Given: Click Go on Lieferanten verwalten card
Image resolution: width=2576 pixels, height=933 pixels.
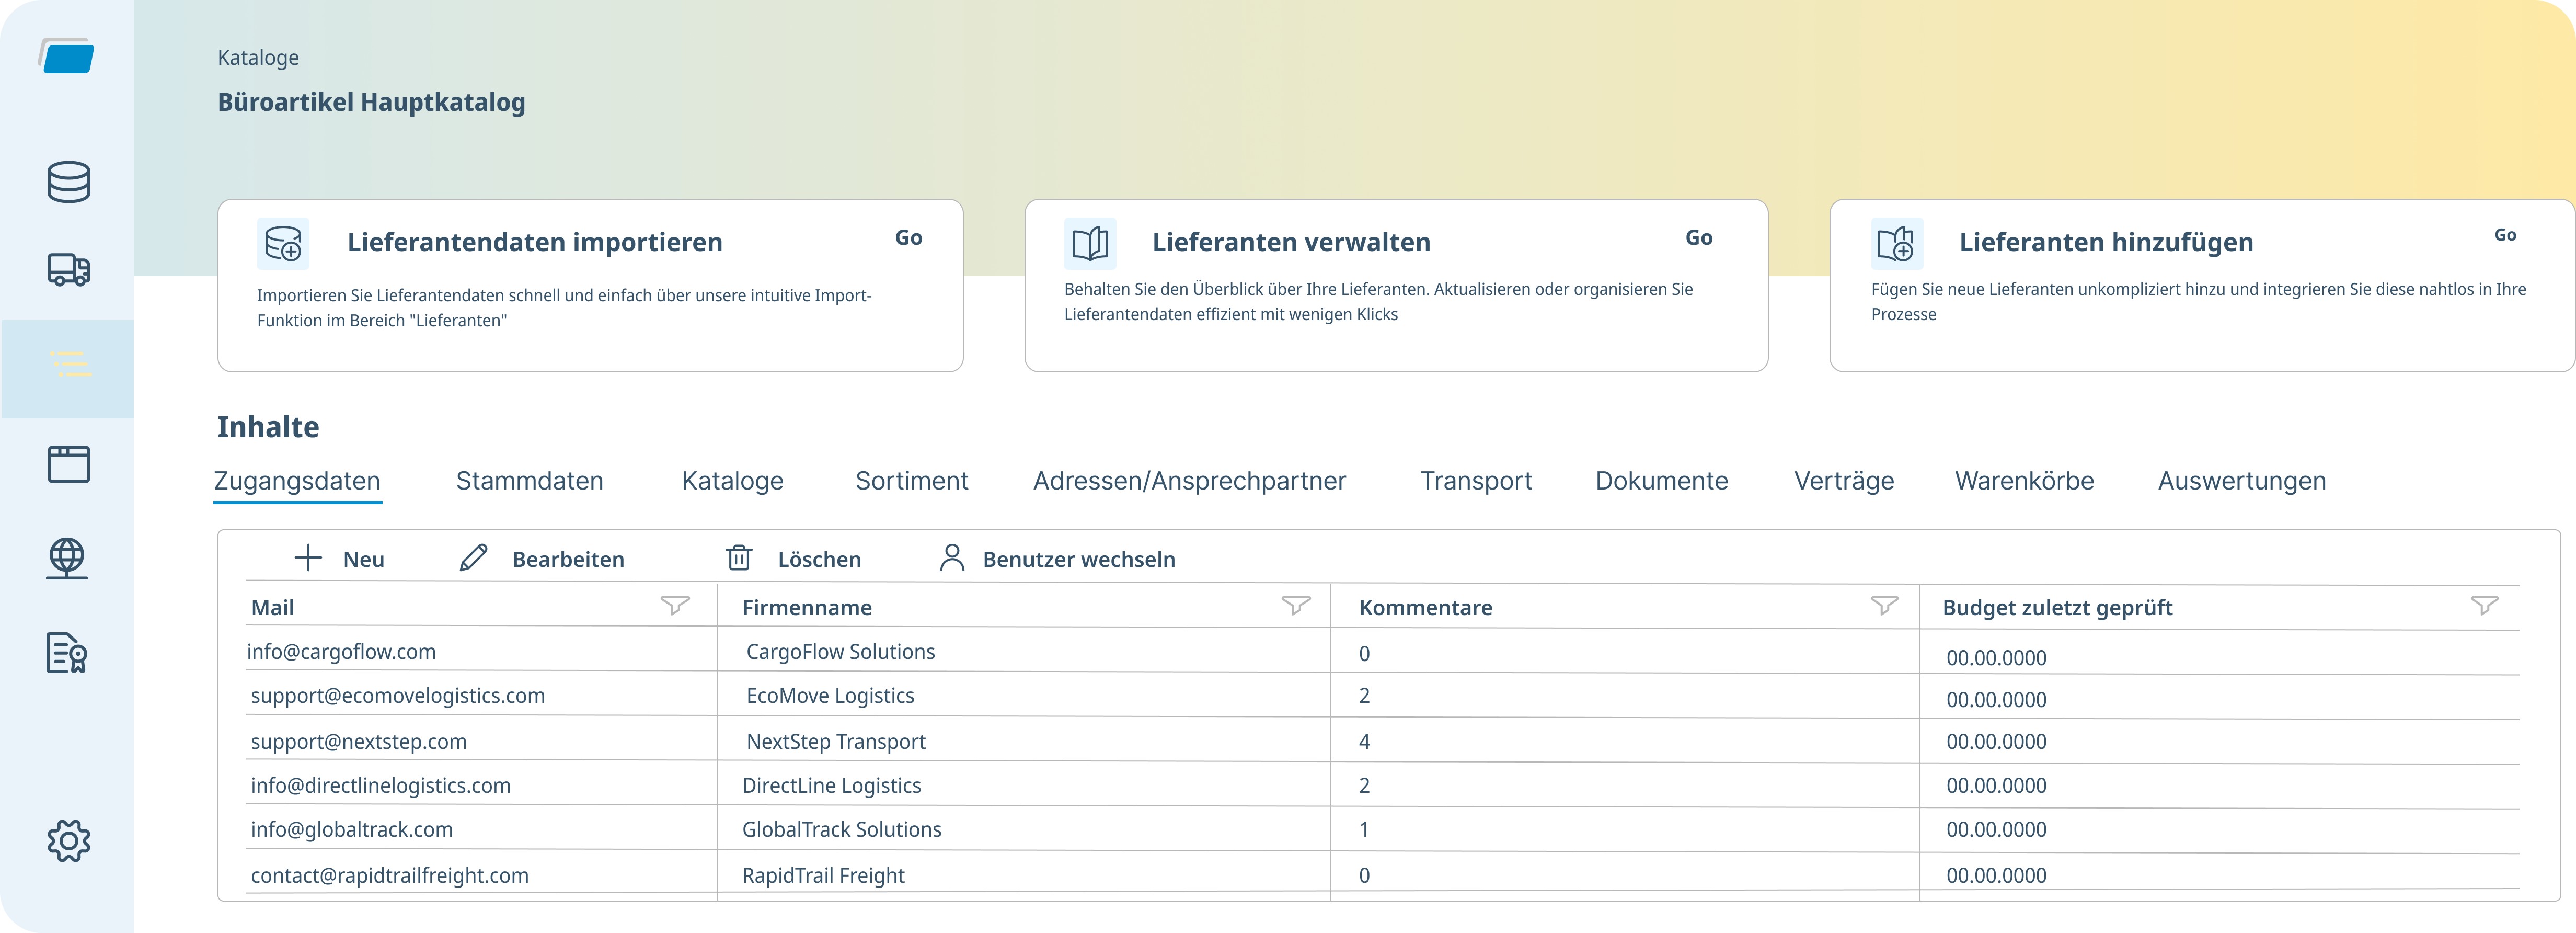Looking at the screenshot, I should (x=1698, y=238).
